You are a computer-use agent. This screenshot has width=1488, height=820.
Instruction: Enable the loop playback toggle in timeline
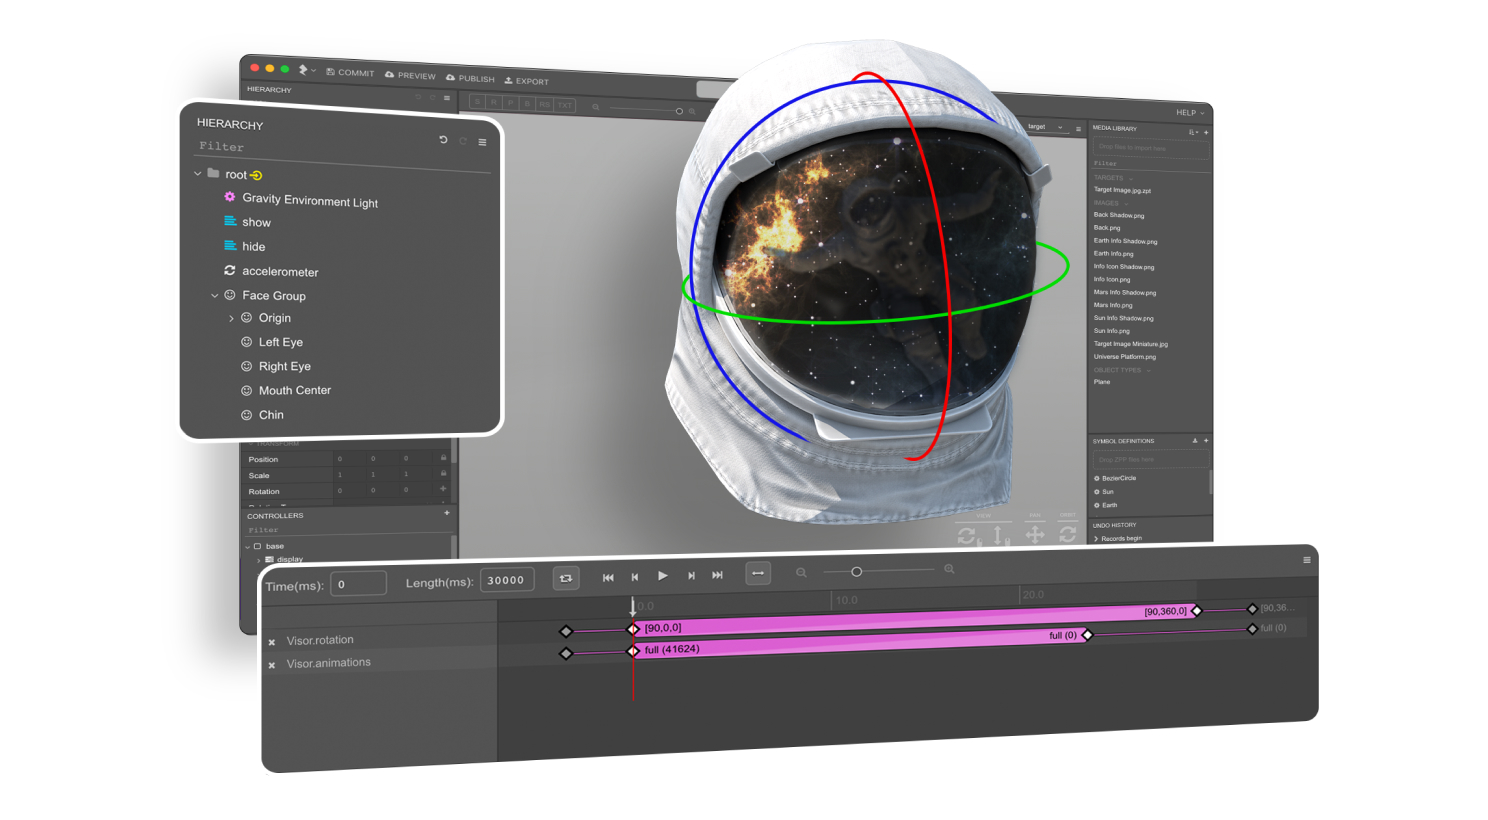tap(566, 576)
